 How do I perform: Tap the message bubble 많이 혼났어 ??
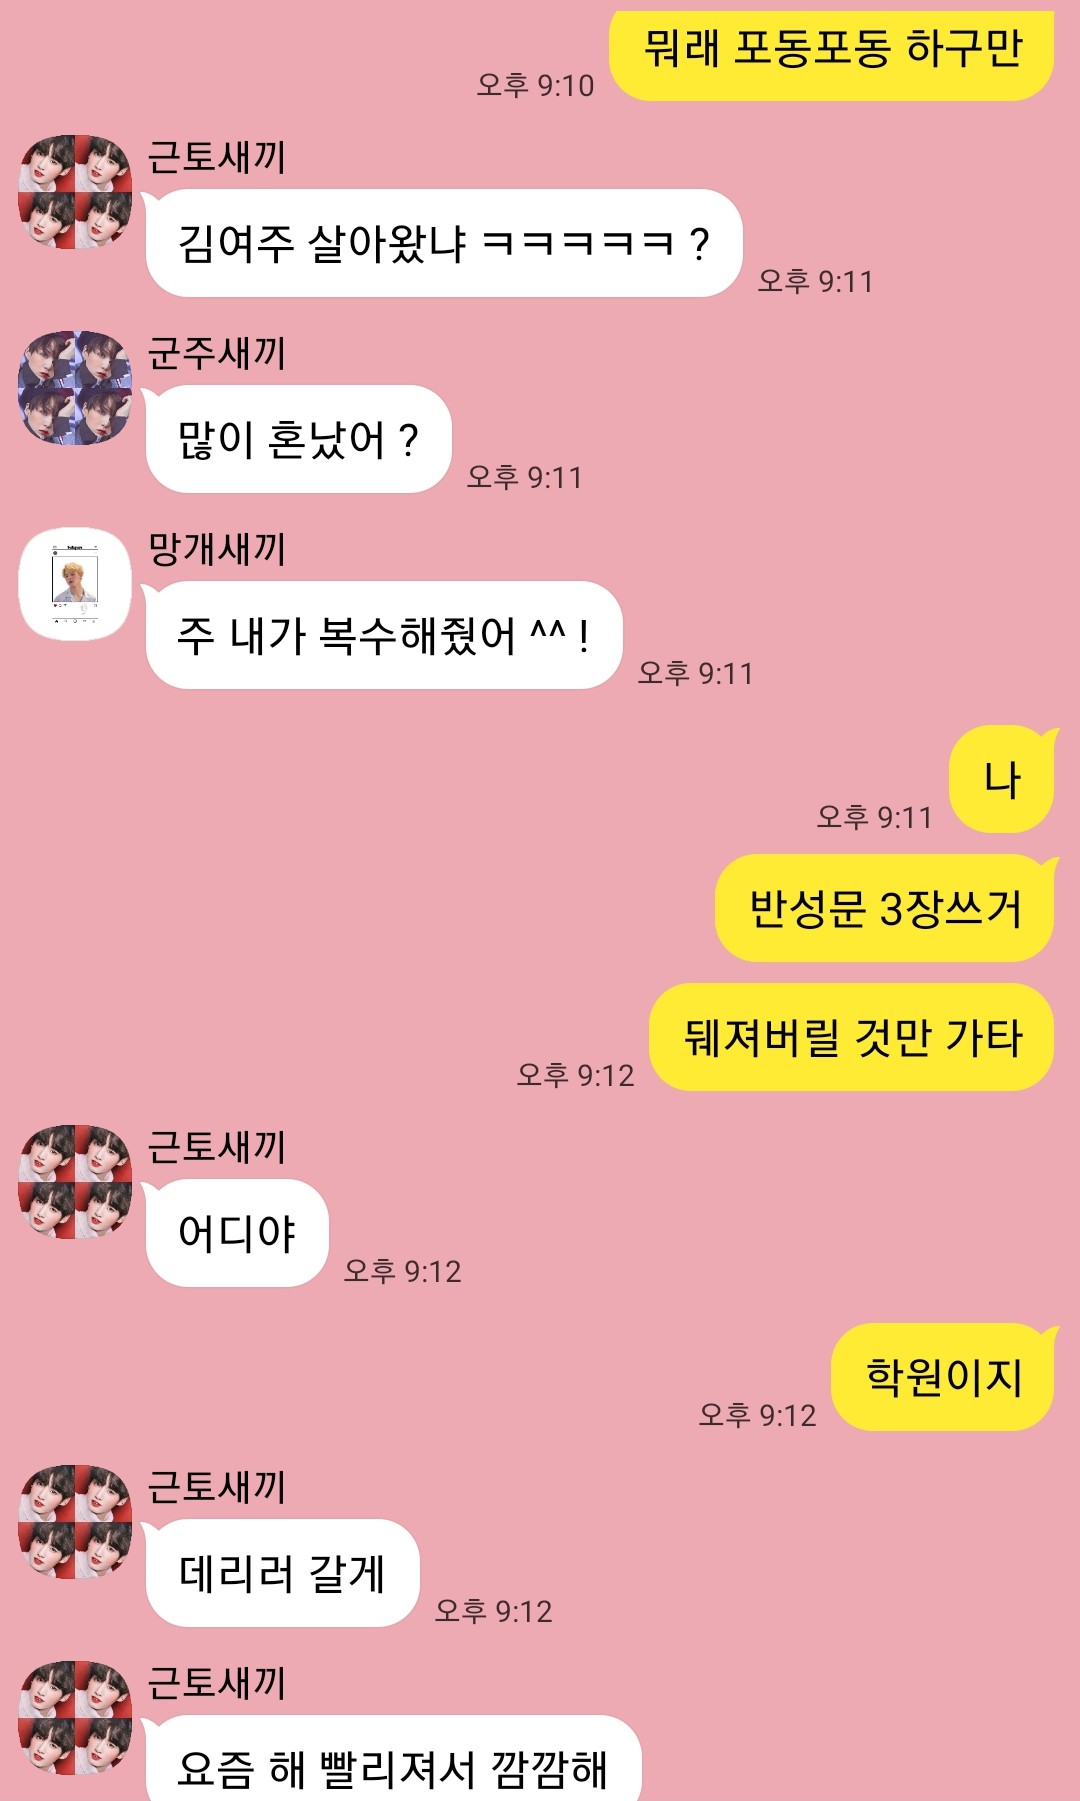pyautogui.click(x=299, y=439)
